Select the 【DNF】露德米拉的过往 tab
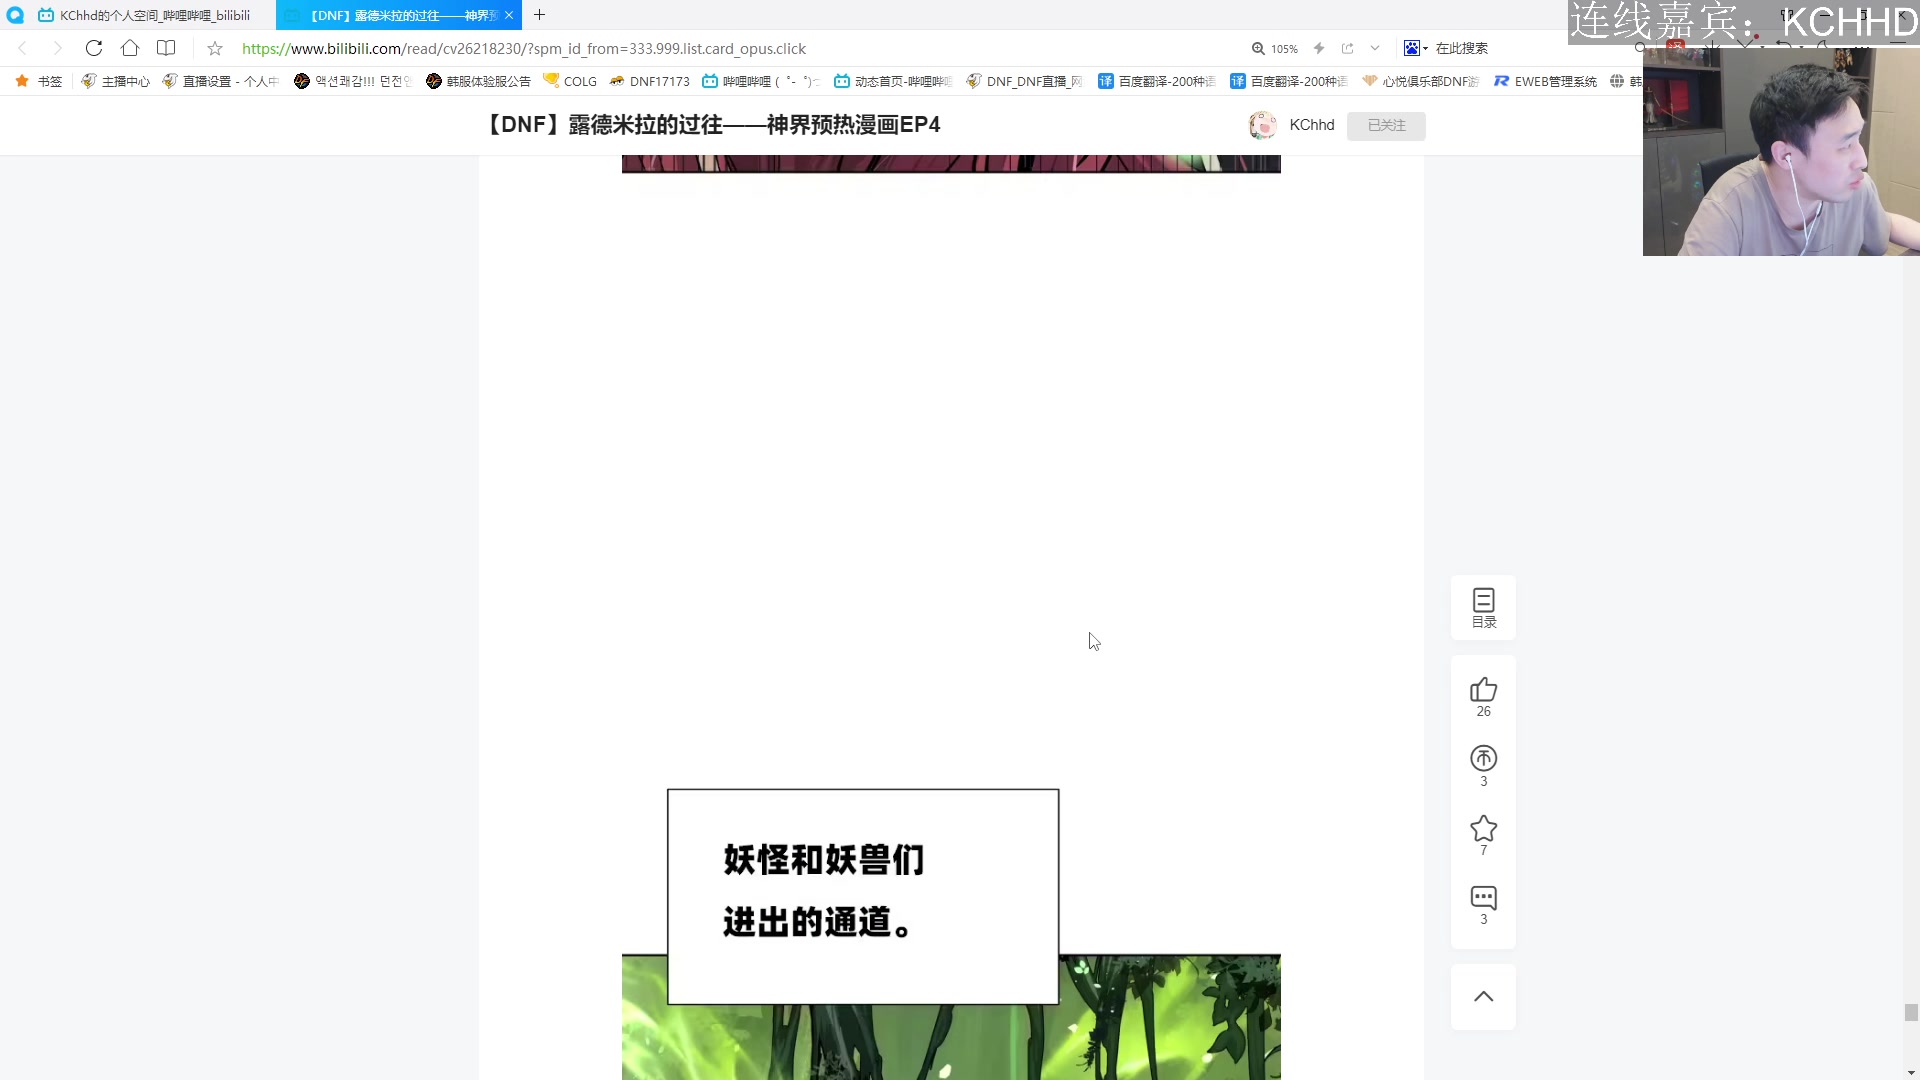 (x=399, y=15)
